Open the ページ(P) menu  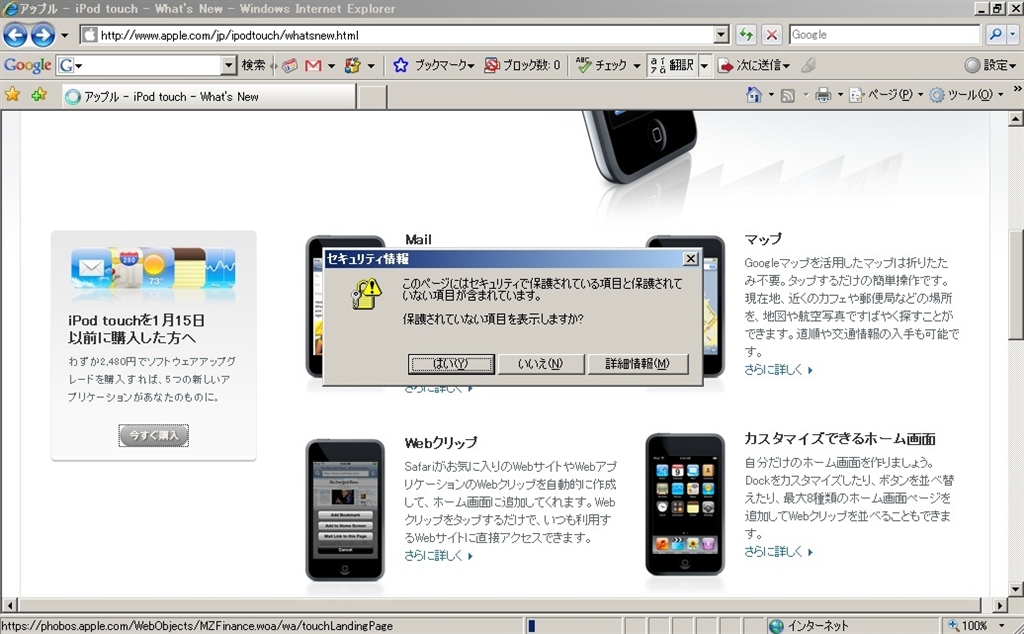(x=886, y=95)
